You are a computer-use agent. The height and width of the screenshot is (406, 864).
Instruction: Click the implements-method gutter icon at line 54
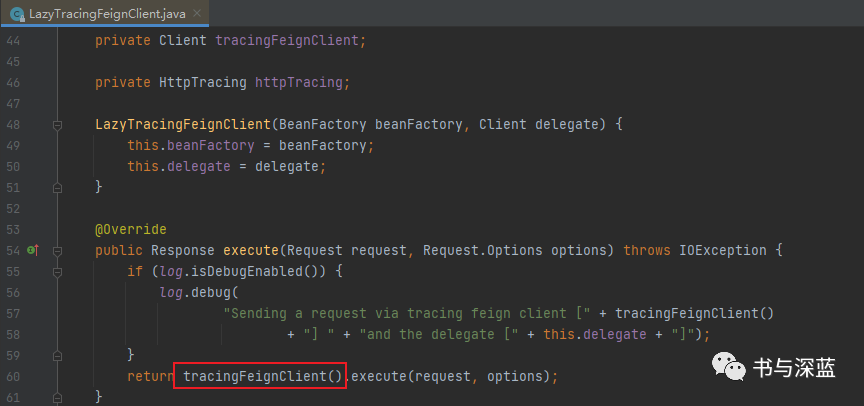(33, 251)
